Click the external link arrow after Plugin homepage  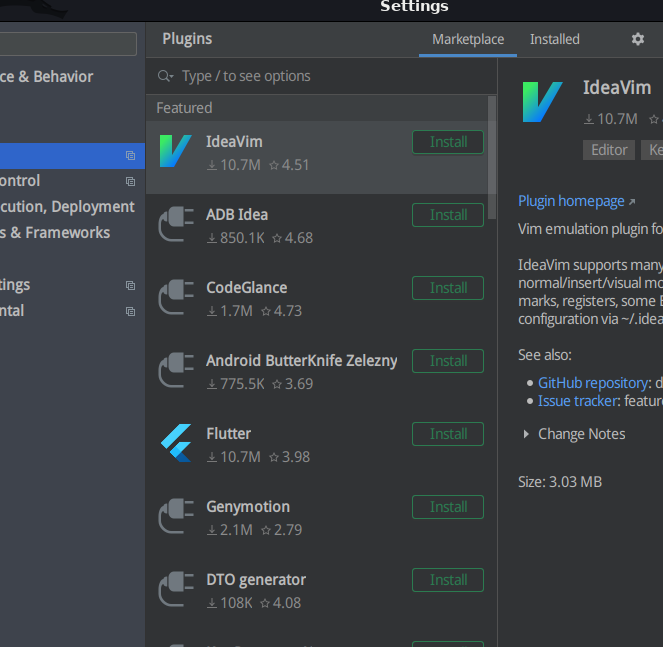(x=632, y=202)
